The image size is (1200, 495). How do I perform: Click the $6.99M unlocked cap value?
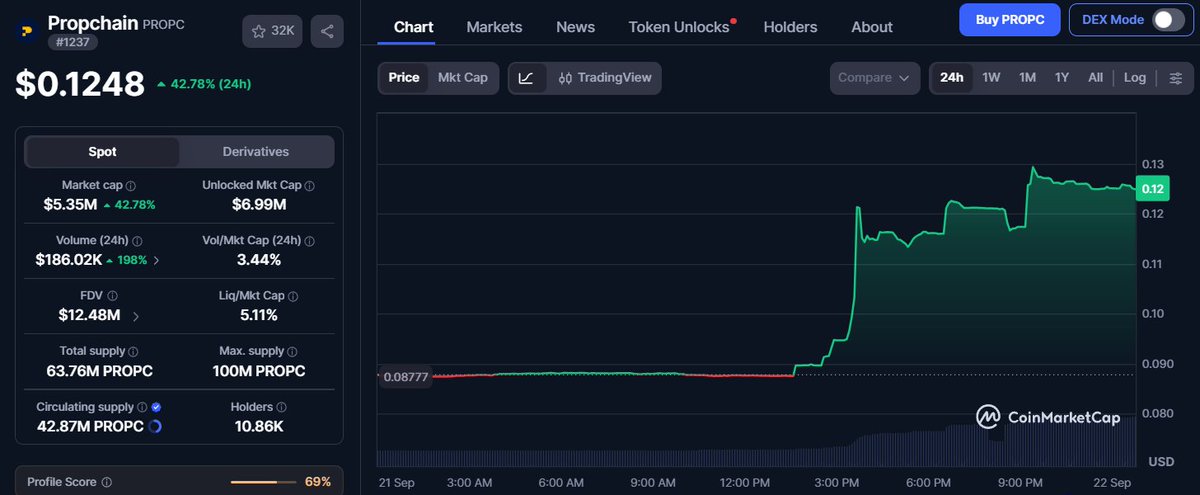coord(259,205)
